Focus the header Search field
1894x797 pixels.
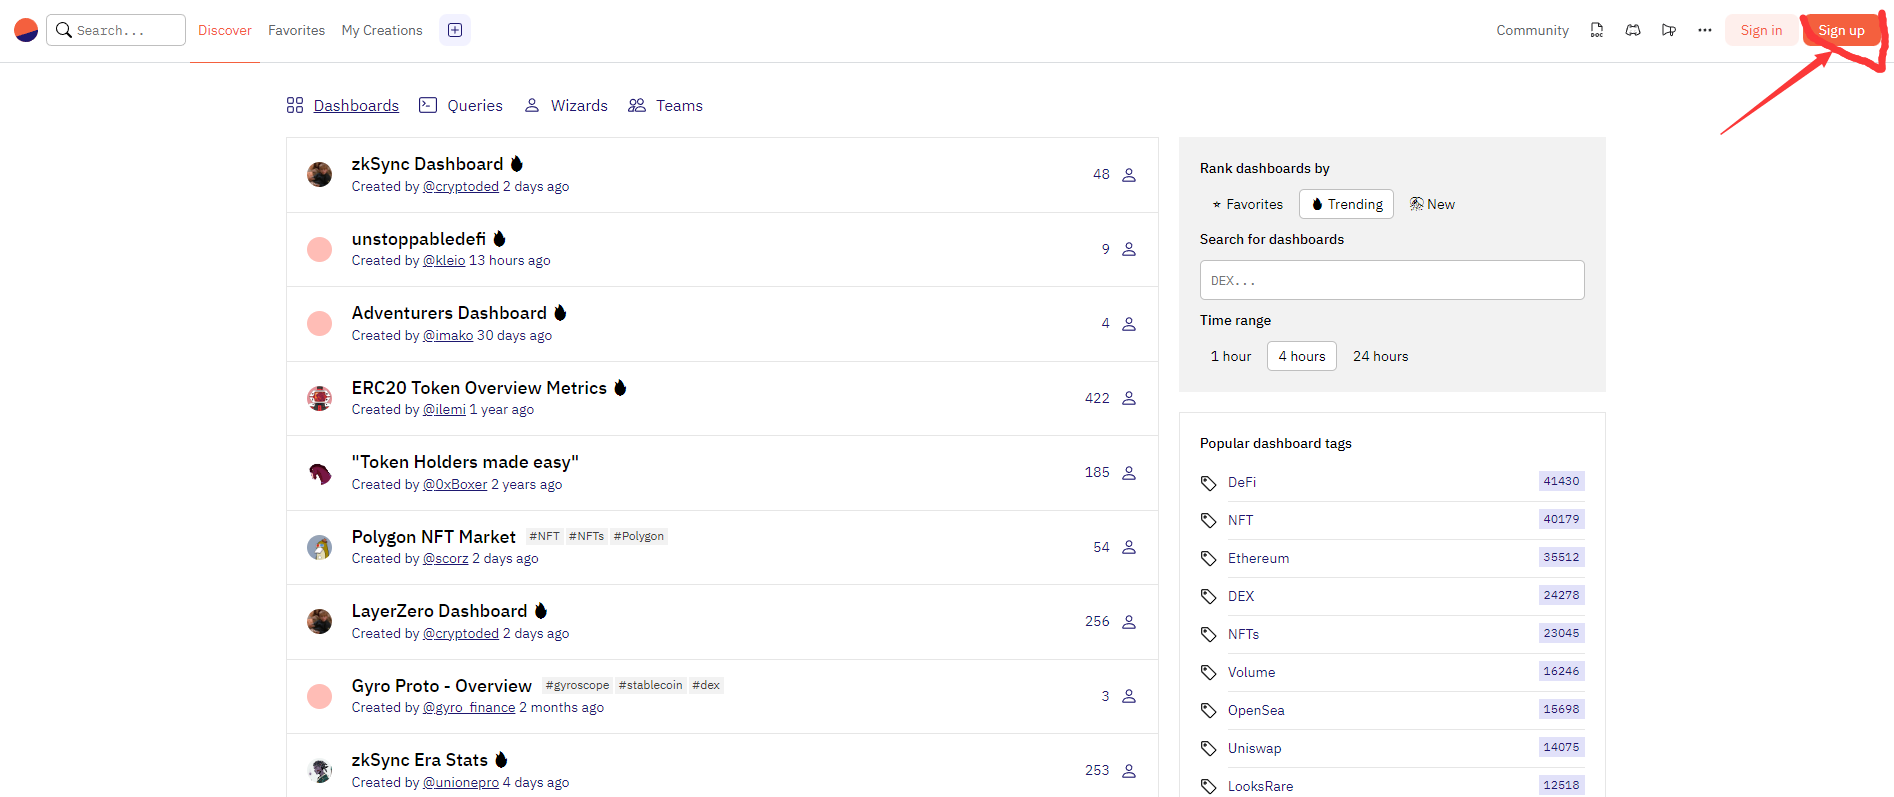coord(116,30)
